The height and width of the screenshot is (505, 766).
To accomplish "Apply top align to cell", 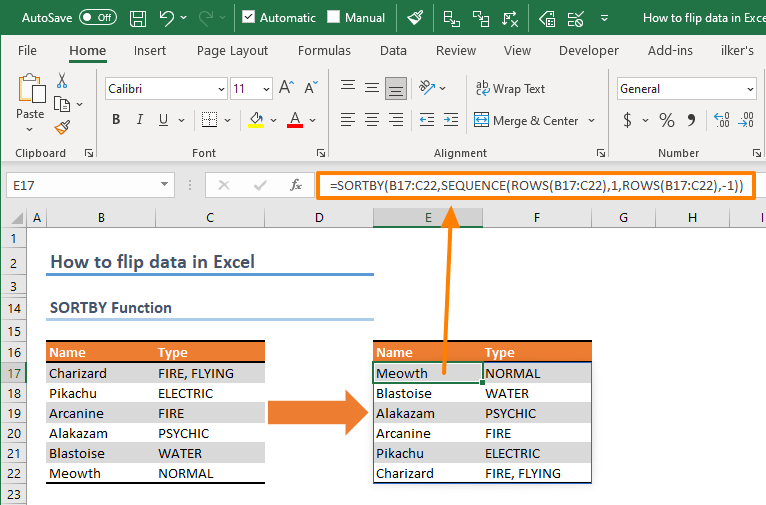I will click(348, 86).
